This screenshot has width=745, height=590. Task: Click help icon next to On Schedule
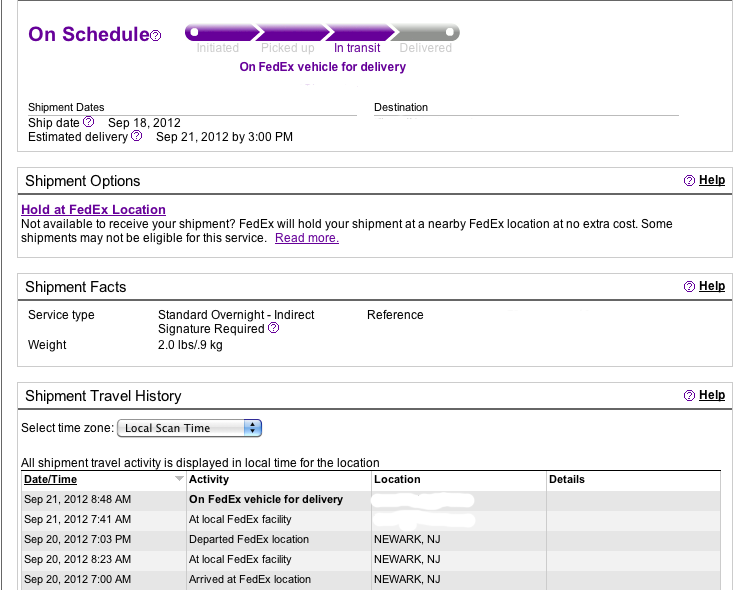155,36
